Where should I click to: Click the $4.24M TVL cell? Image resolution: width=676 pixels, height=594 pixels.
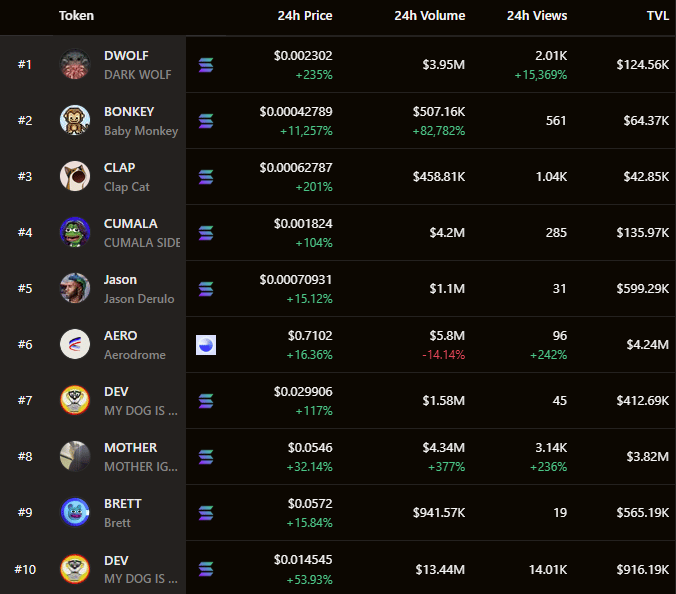(648, 344)
